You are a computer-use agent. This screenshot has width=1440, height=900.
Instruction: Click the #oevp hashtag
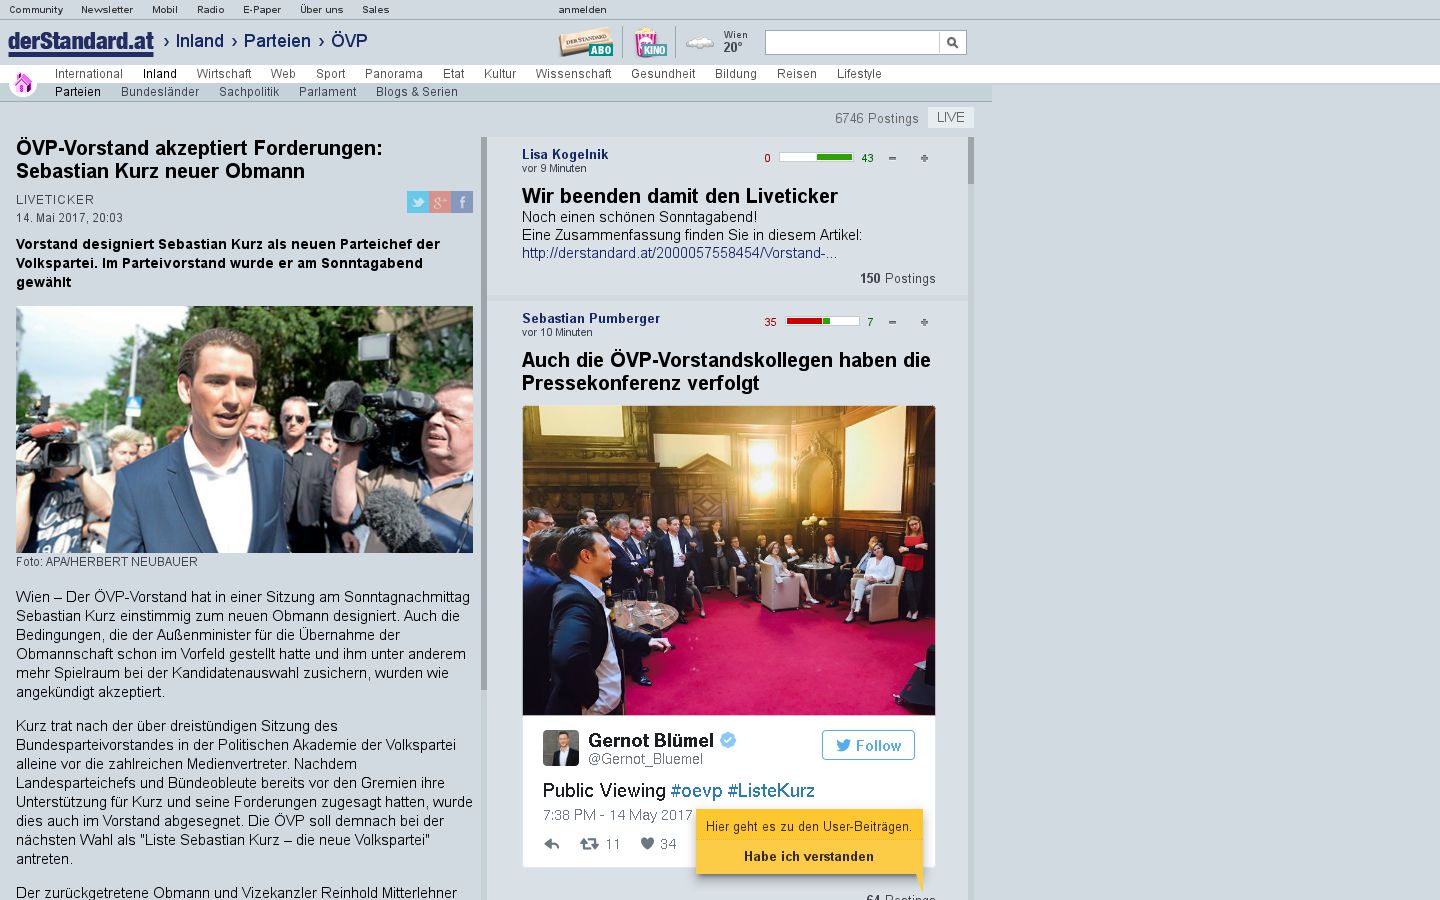696,791
